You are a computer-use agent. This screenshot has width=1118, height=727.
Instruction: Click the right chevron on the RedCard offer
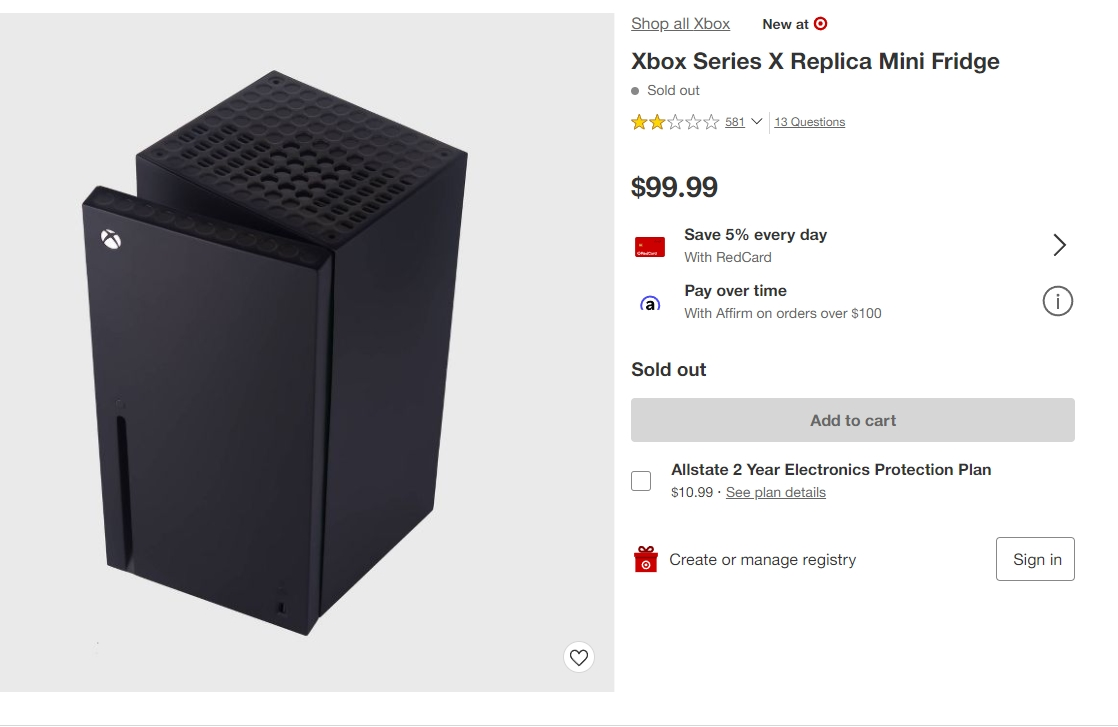(1059, 244)
